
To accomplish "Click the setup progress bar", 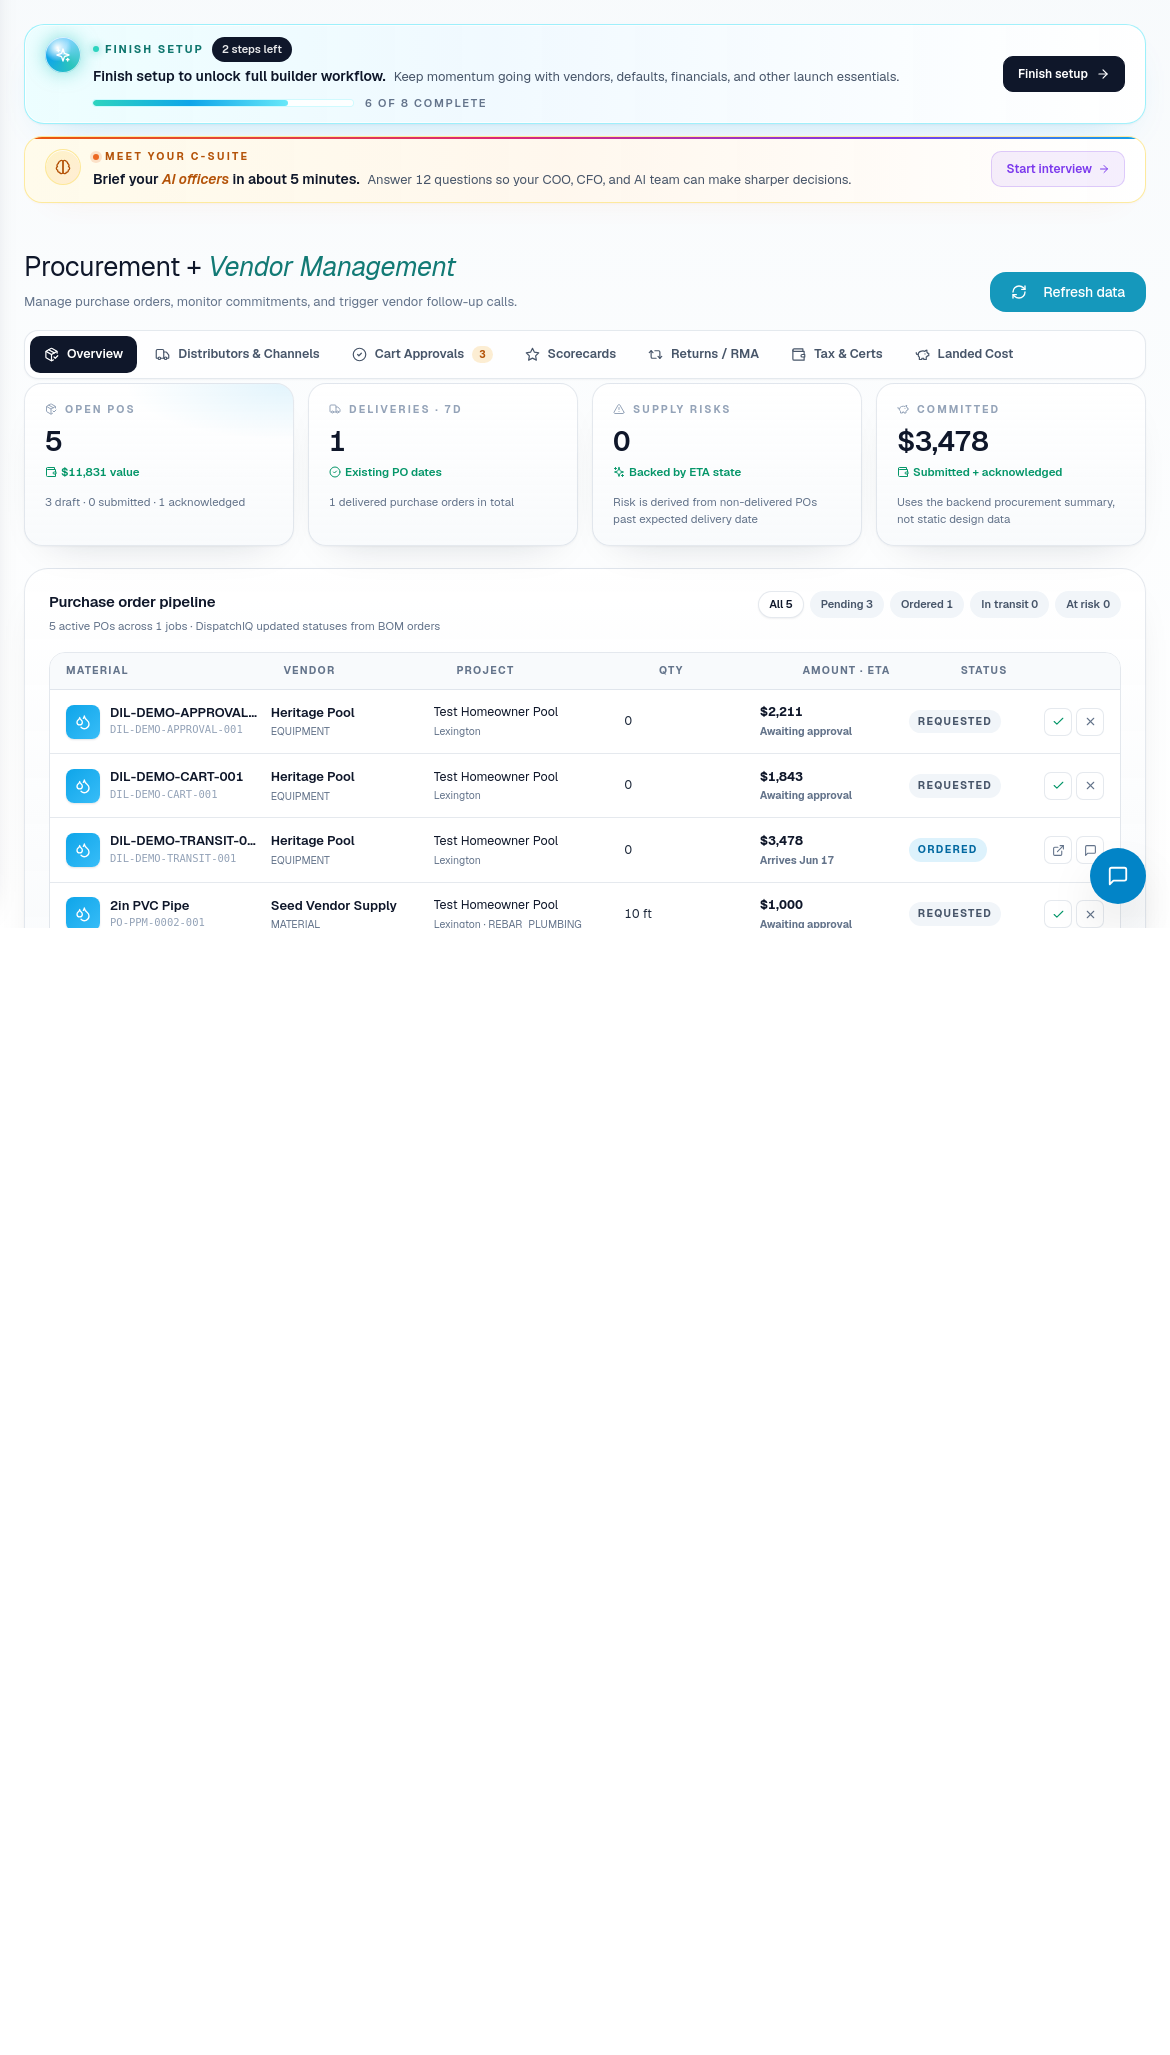I will coord(222,103).
